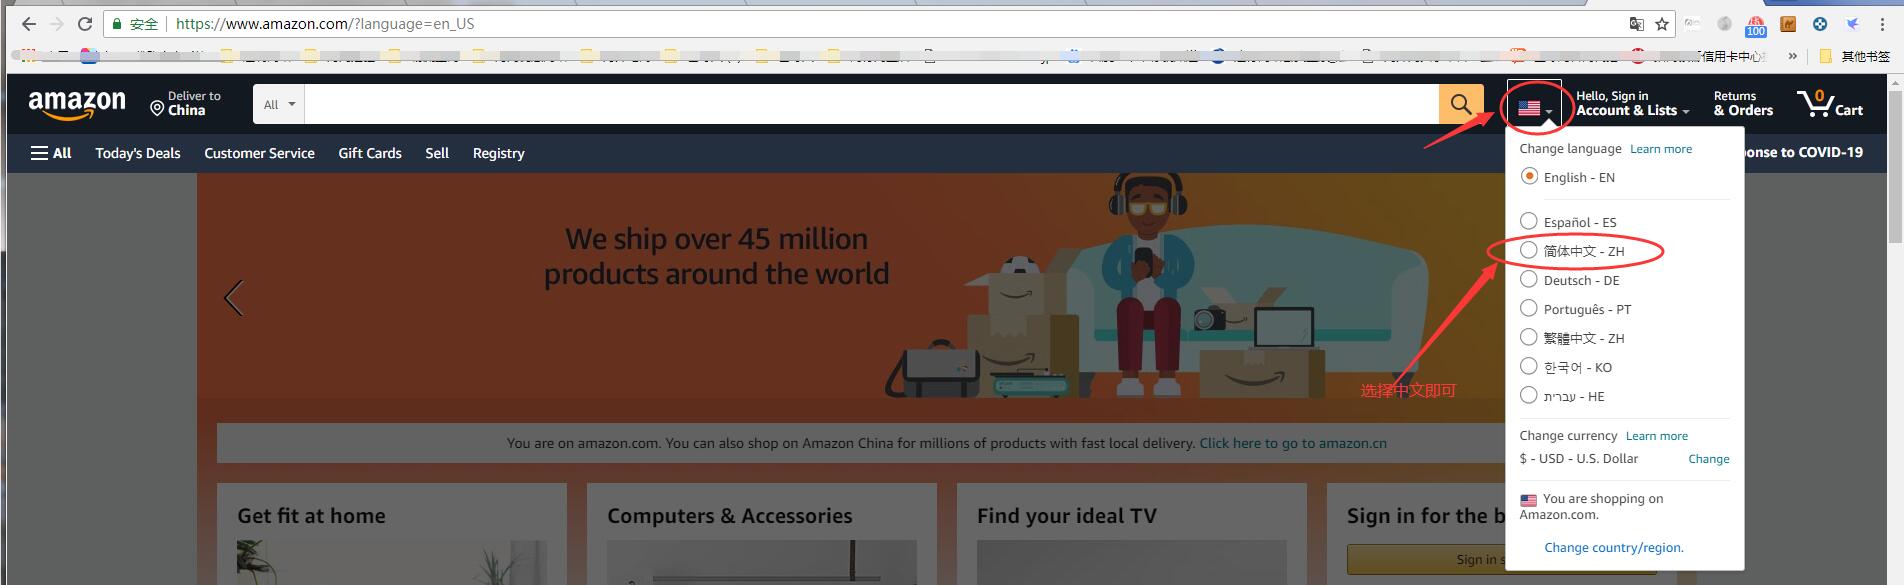Click the orange search magnifier button
The width and height of the screenshot is (1904, 585).
(1461, 104)
